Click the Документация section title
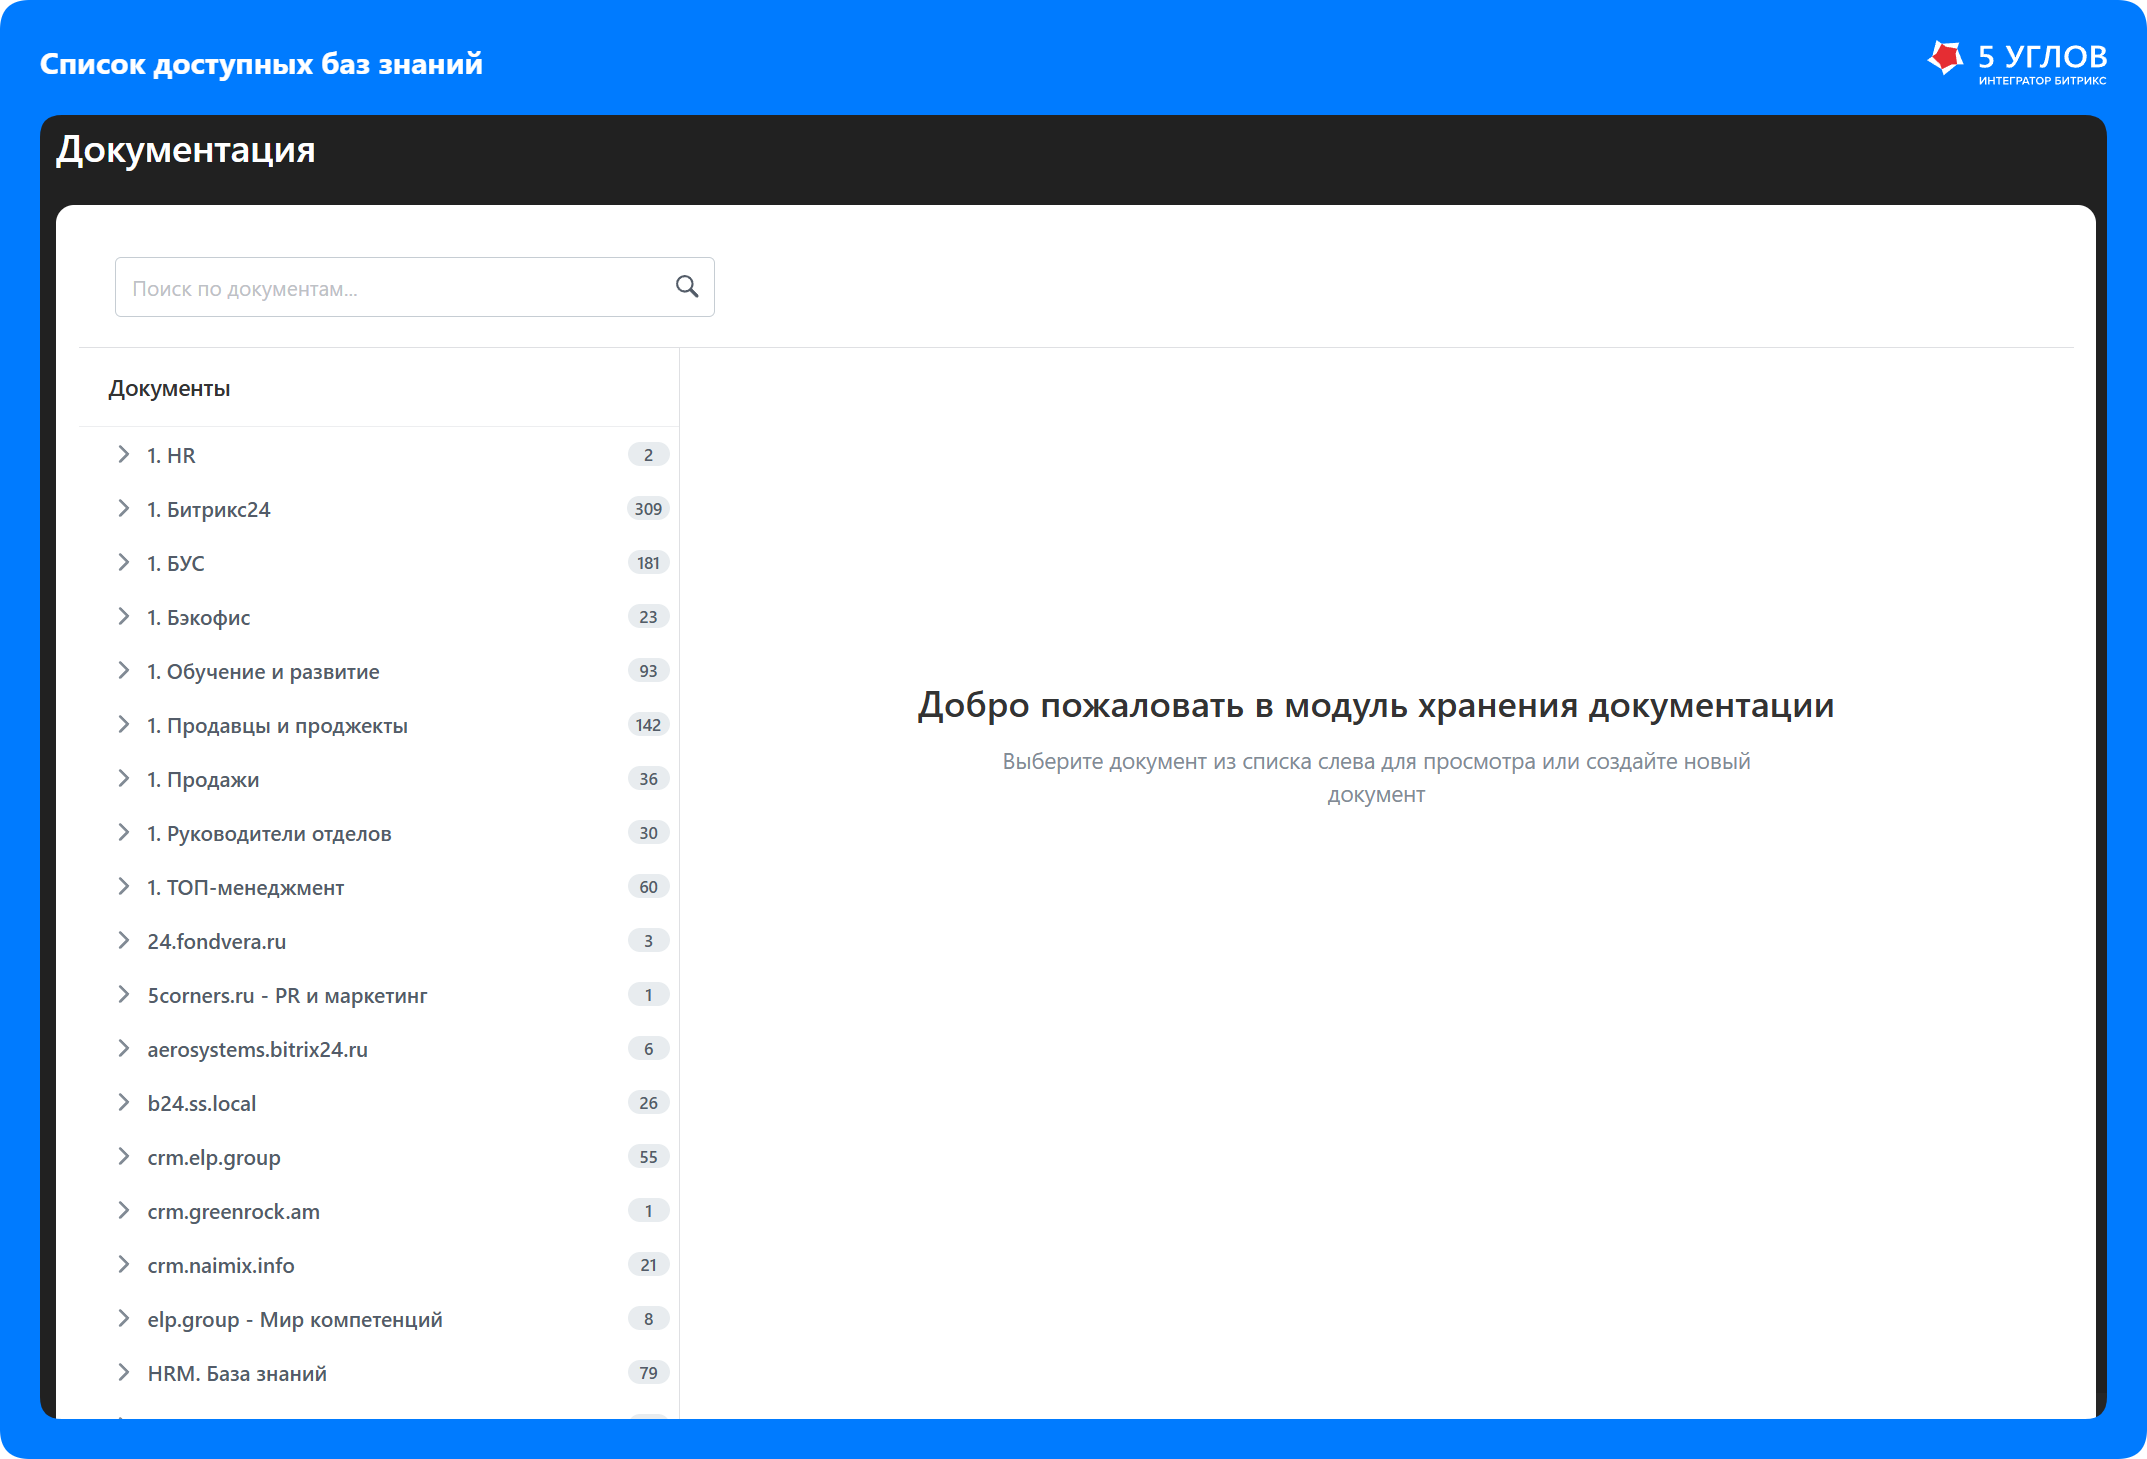 (186, 150)
